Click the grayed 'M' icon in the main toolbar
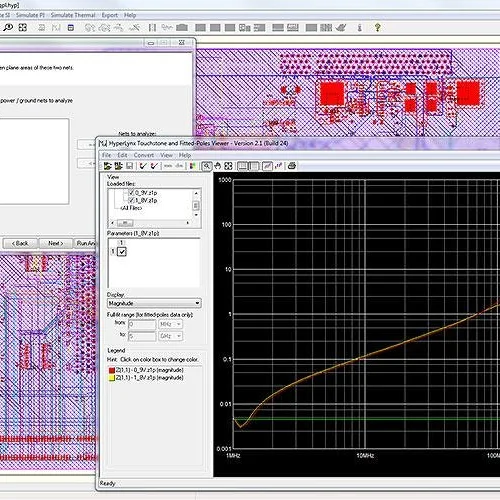Viewport: 500px width, 500px height. click(x=56, y=28)
